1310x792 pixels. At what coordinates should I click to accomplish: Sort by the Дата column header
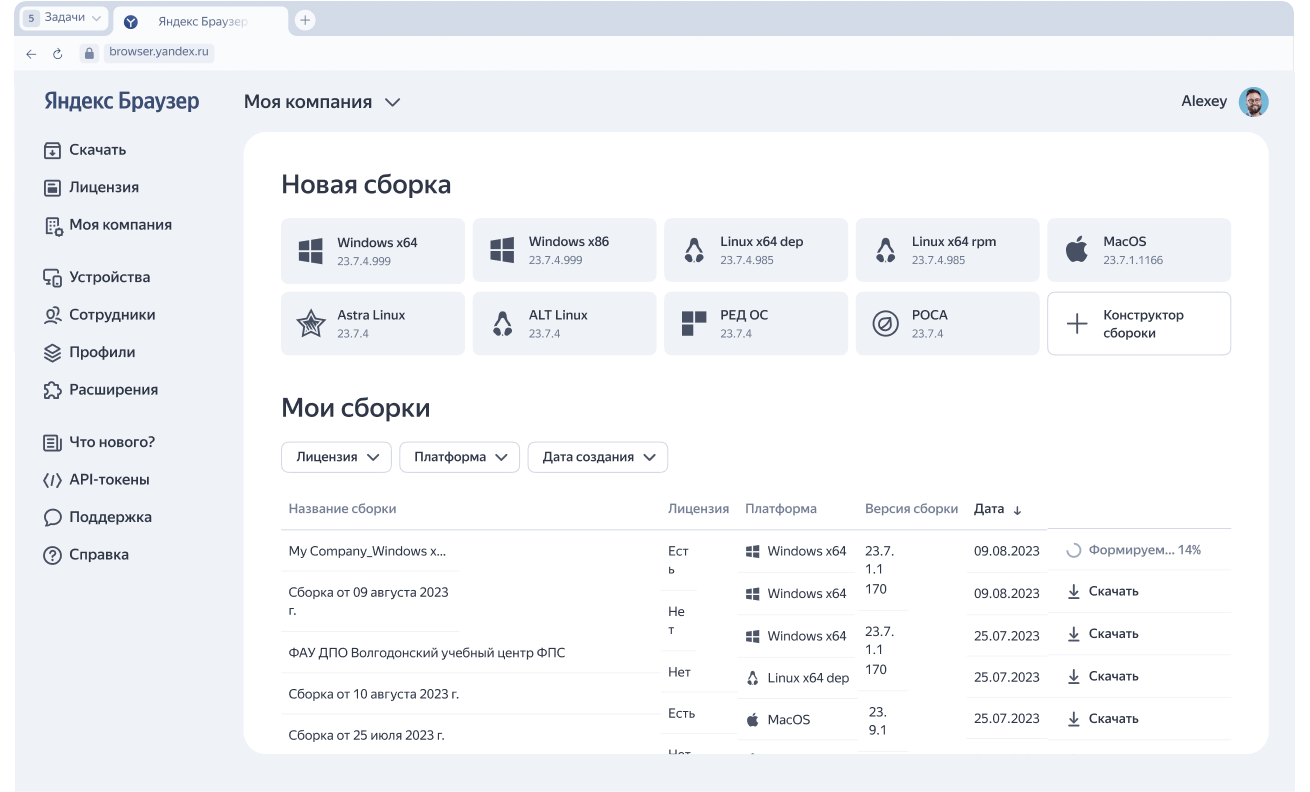pos(998,509)
